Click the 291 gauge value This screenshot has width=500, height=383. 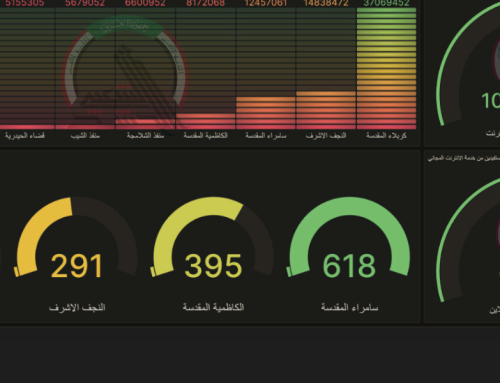pyautogui.click(x=77, y=266)
